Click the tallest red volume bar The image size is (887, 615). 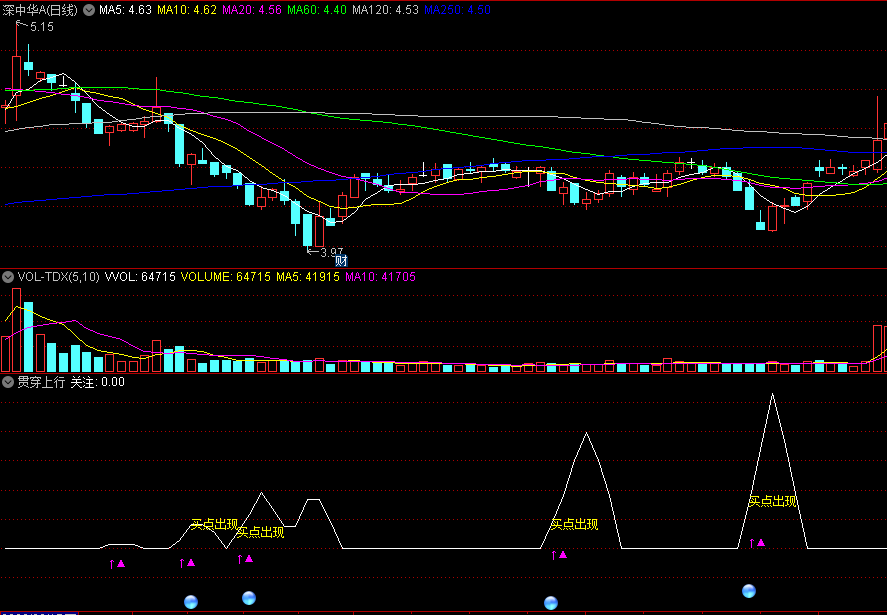16,330
